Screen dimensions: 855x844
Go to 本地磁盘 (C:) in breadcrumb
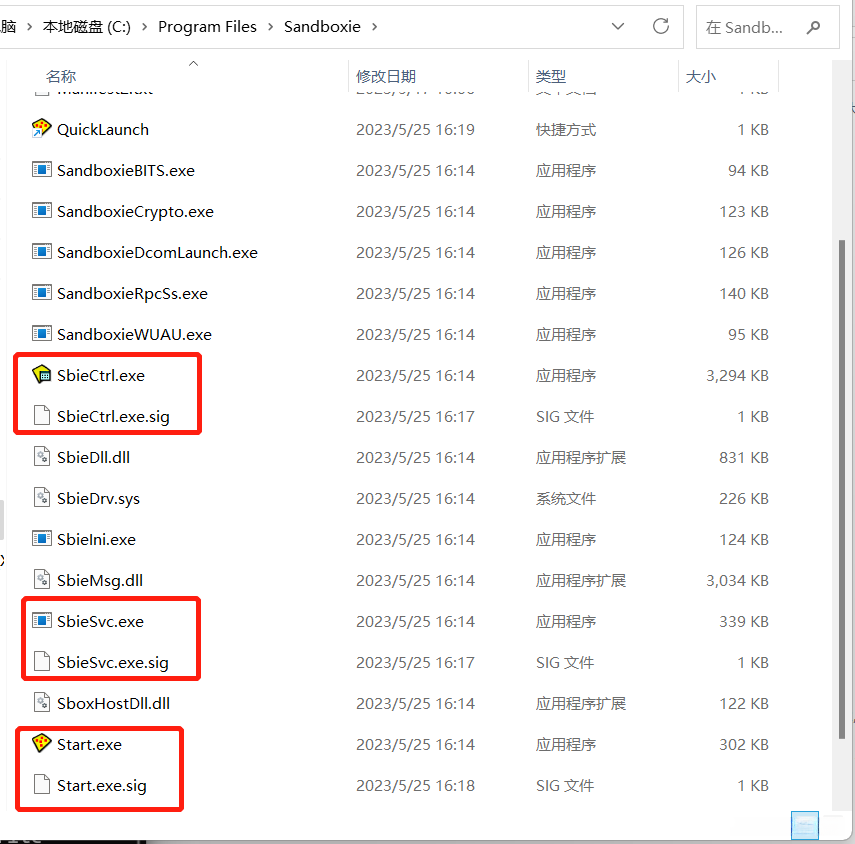tap(87, 27)
